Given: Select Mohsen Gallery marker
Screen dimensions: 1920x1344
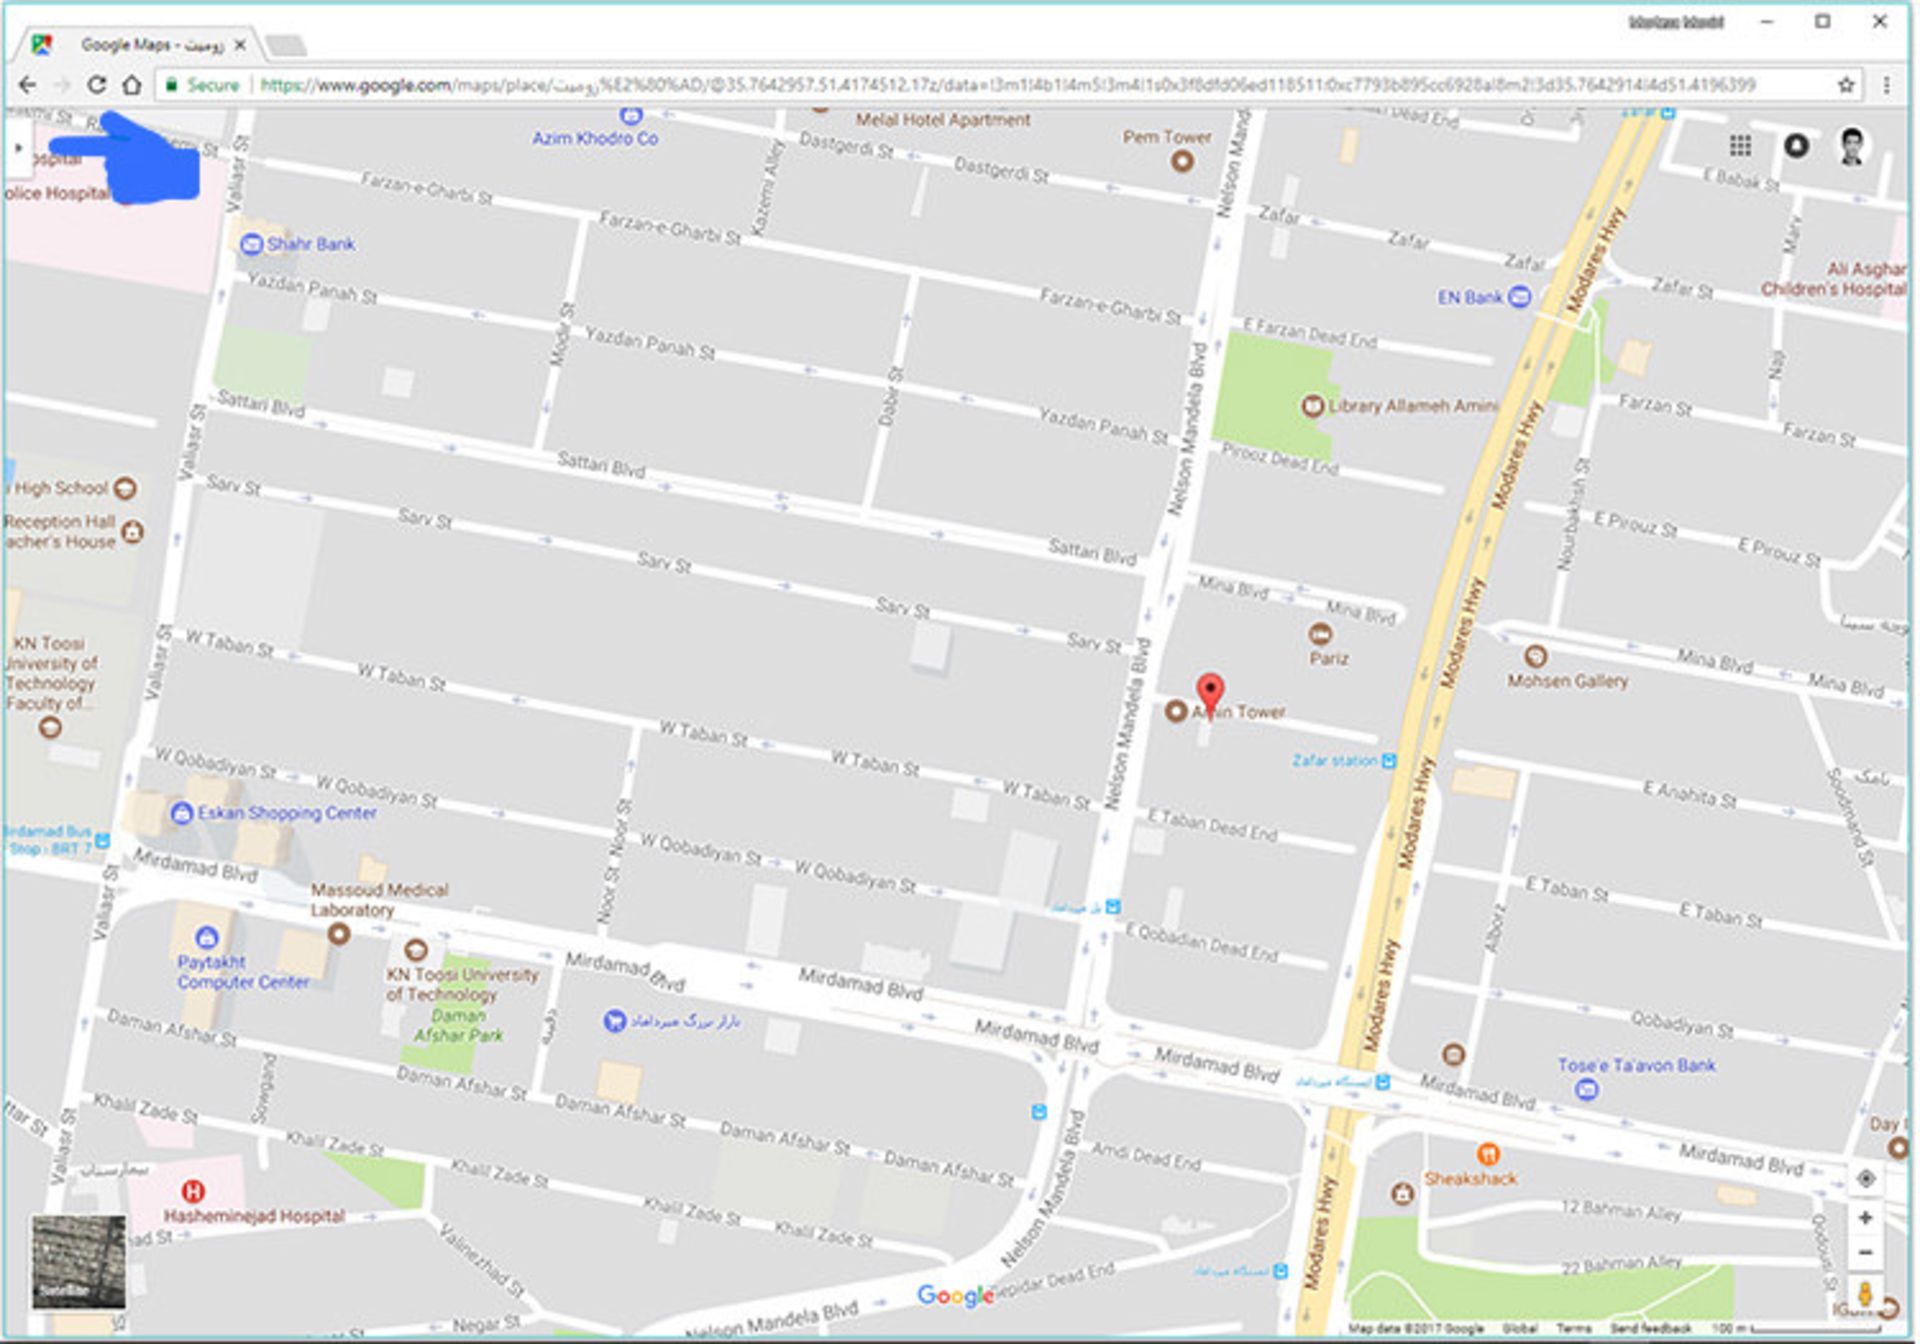Looking at the screenshot, I should click(1536, 657).
